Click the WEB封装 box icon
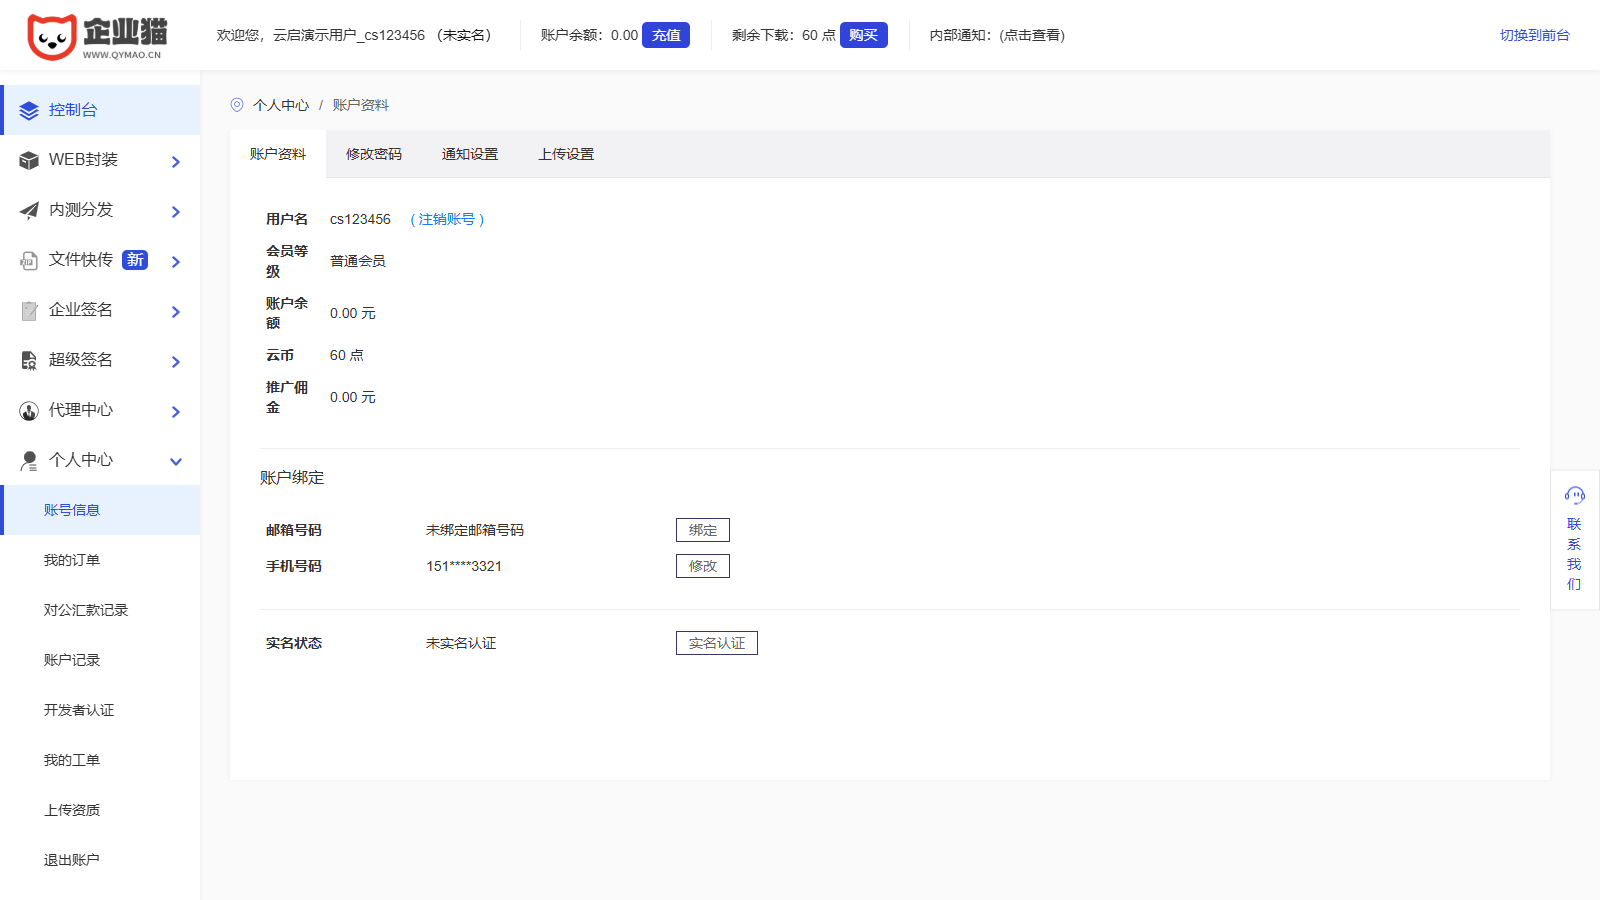Image resolution: width=1600 pixels, height=900 pixels. (29, 160)
